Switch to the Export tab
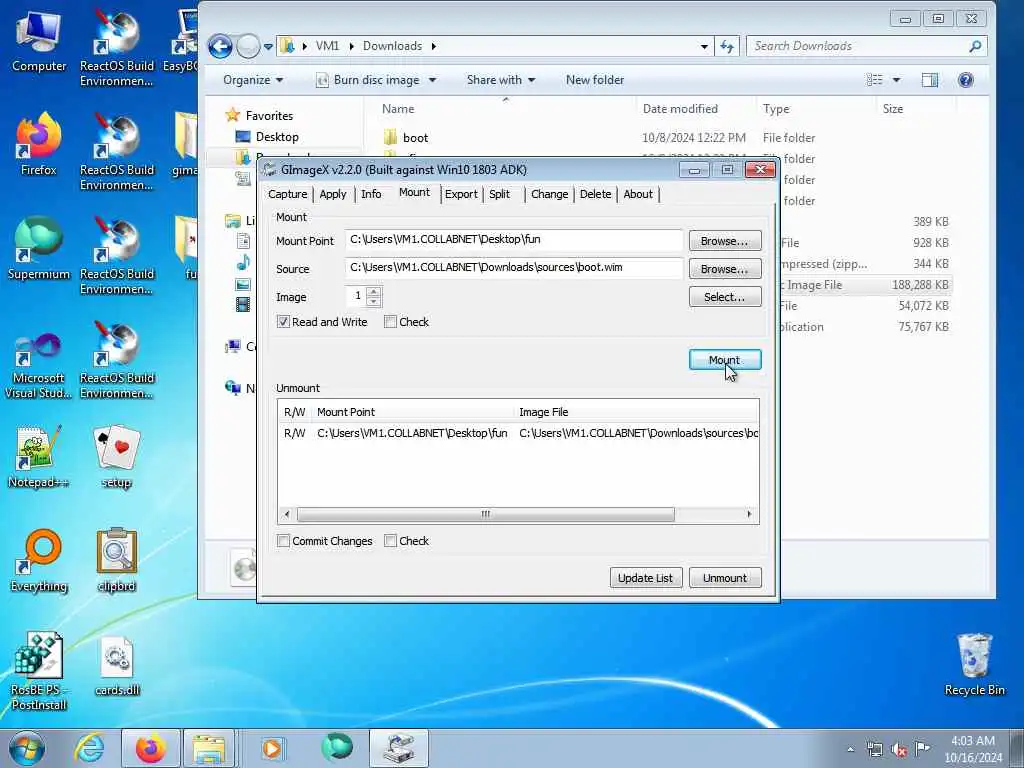The height and width of the screenshot is (768, 1024). pos(461,194)
